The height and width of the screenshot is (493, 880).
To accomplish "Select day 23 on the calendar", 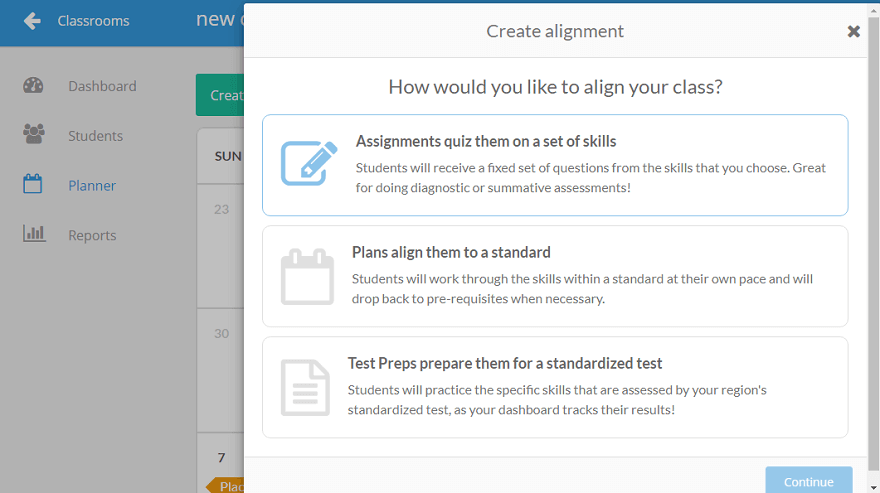I will [222, 209].
